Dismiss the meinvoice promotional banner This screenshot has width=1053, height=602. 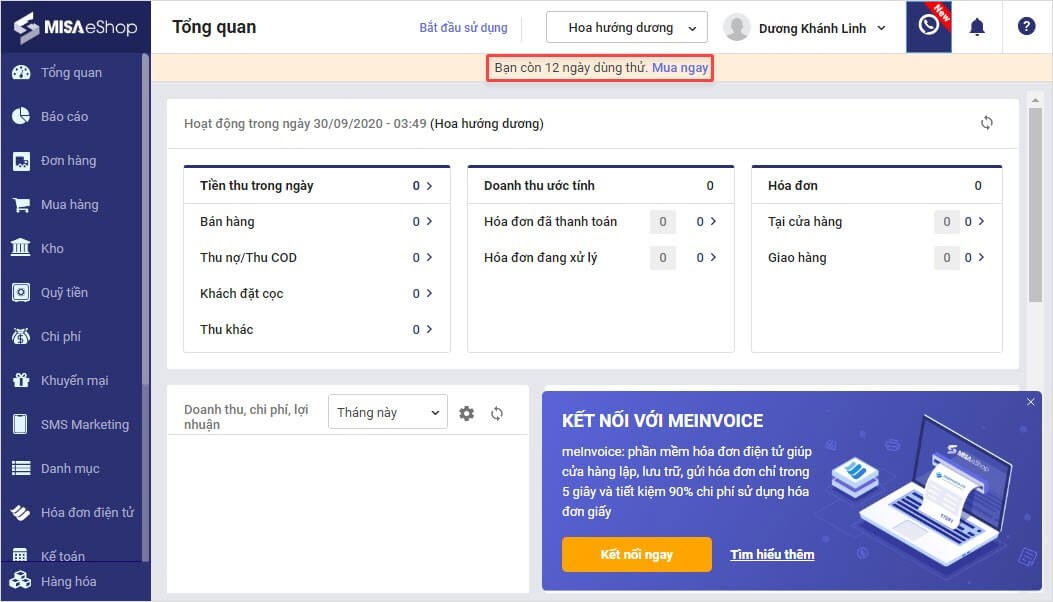pyautogui.click(x=1031, y=401)
